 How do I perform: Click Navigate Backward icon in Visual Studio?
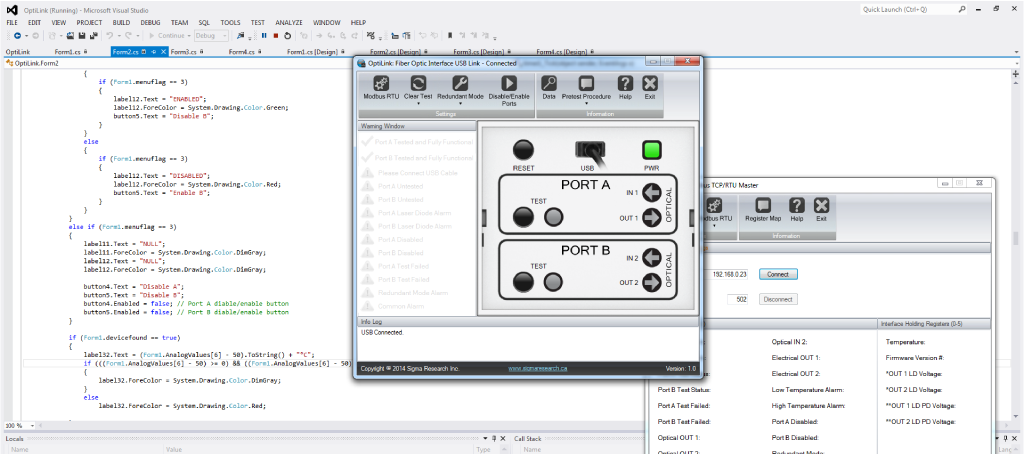click(x=18, y=36)
